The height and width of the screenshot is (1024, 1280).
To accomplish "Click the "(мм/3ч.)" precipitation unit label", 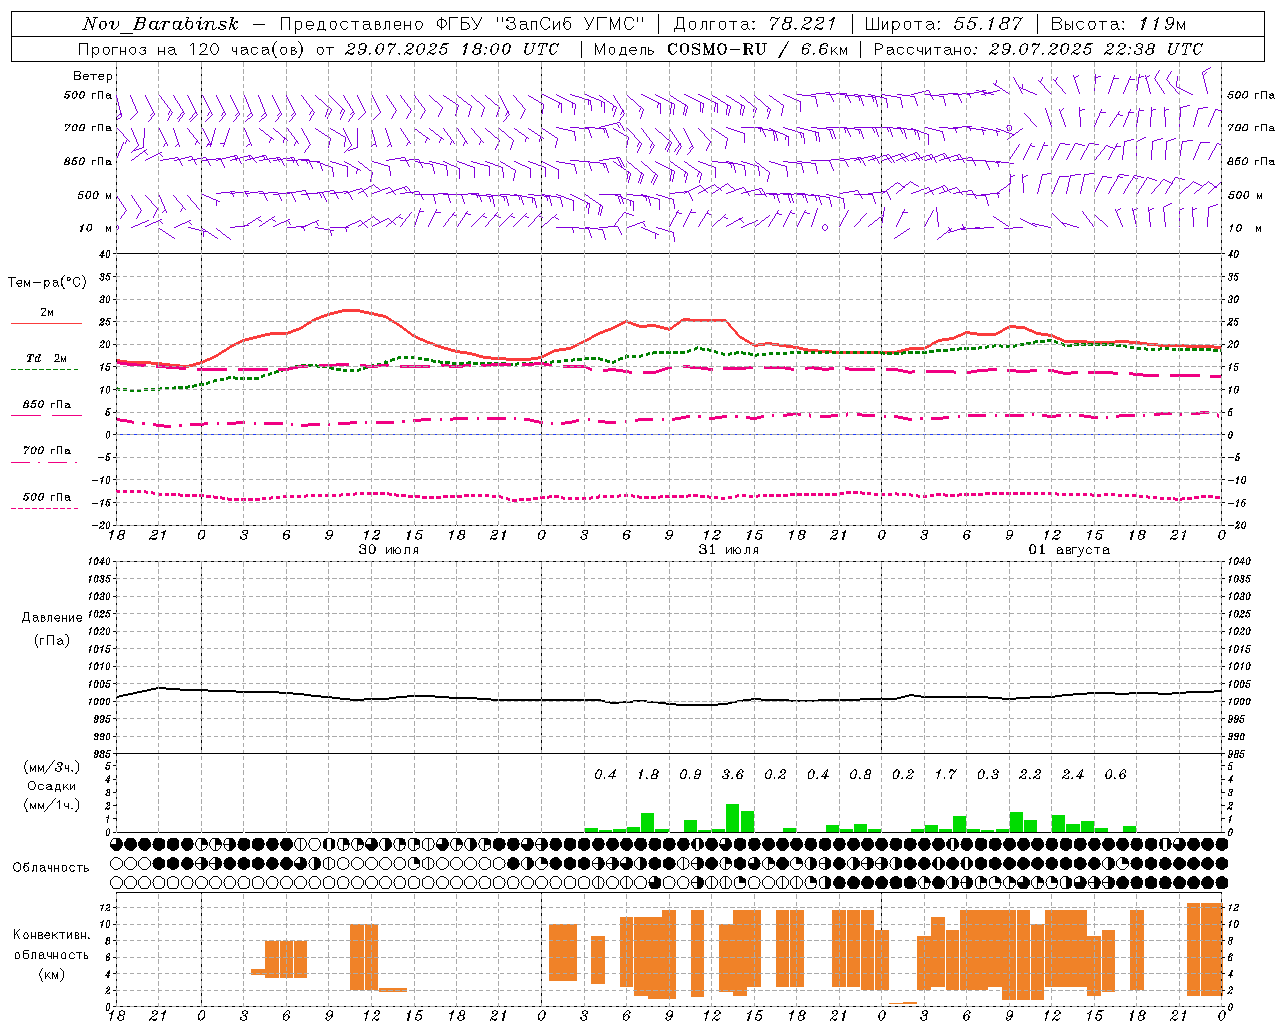I will coord(51,768).
